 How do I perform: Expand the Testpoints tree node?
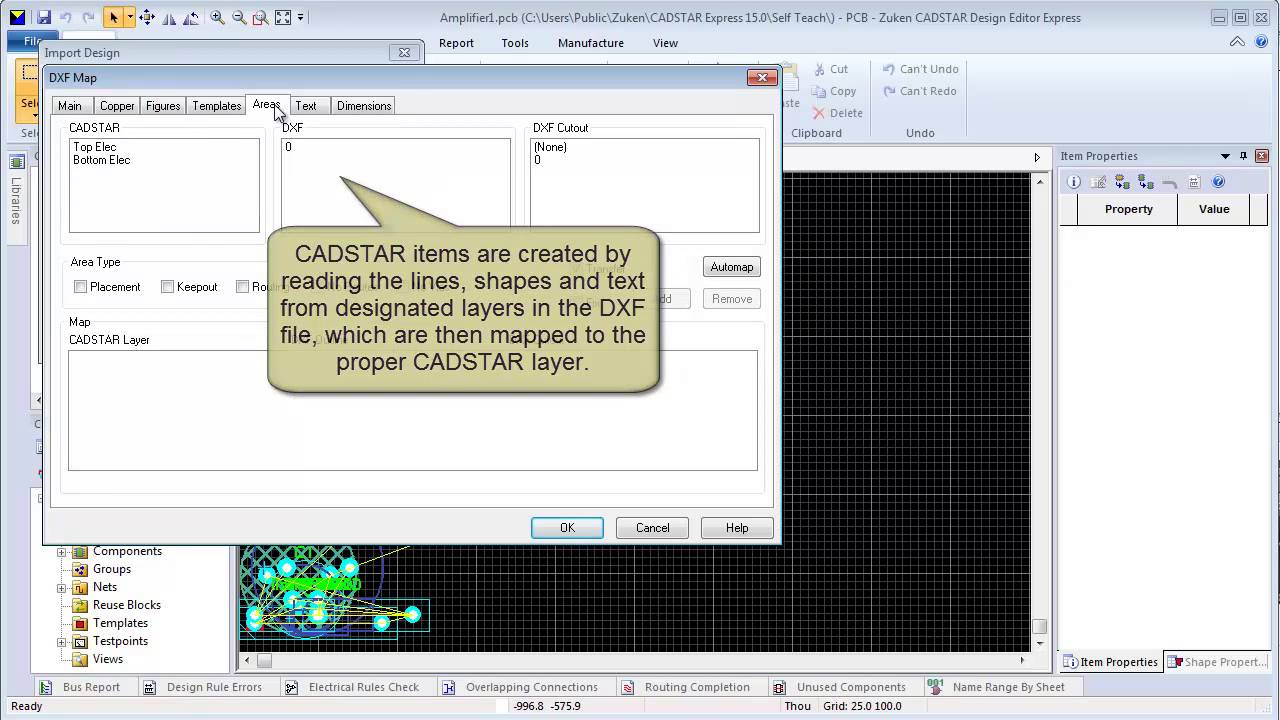pyautogui.click(x=61, y=641)
